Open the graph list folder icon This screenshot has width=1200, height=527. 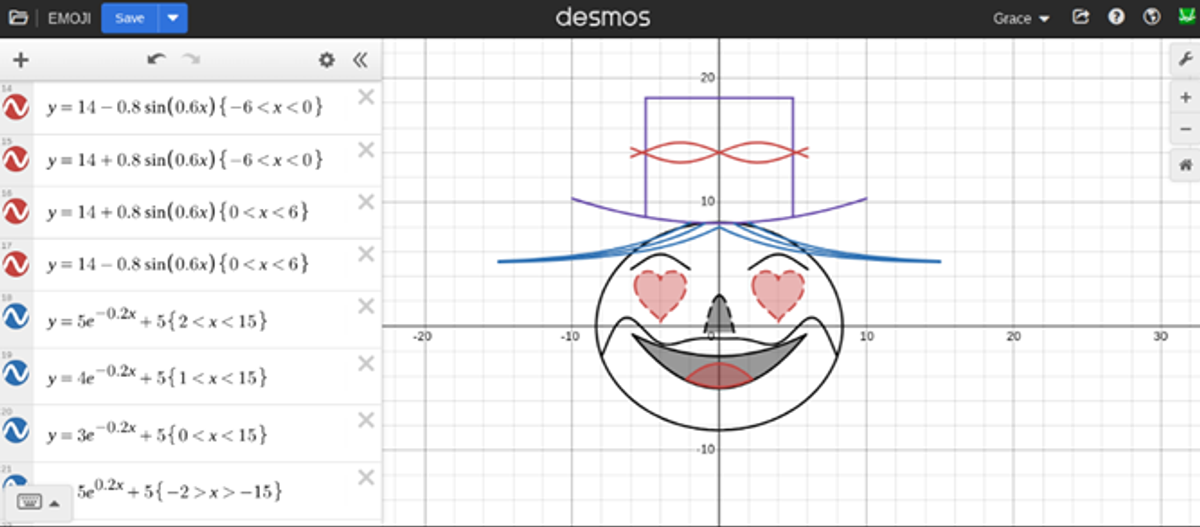(18, 18)
